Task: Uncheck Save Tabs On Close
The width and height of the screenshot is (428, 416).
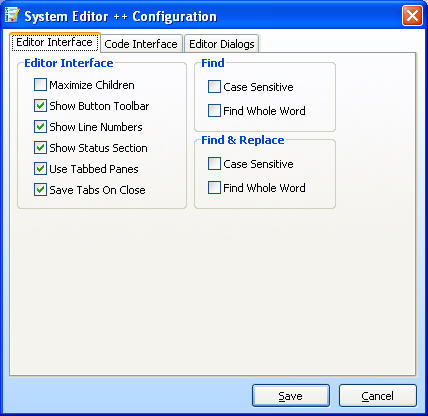Action: pos(40,190)
